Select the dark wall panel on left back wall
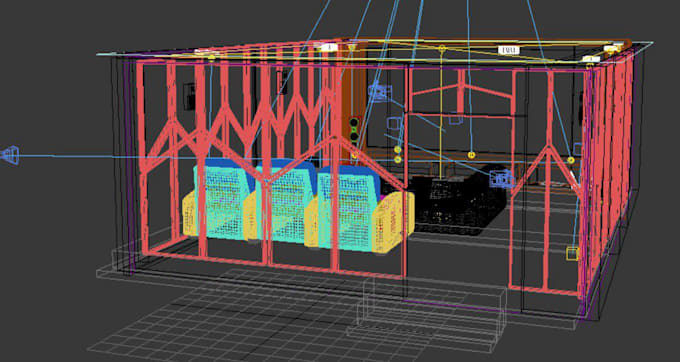680x362 pixels. (x=189, y=96)
